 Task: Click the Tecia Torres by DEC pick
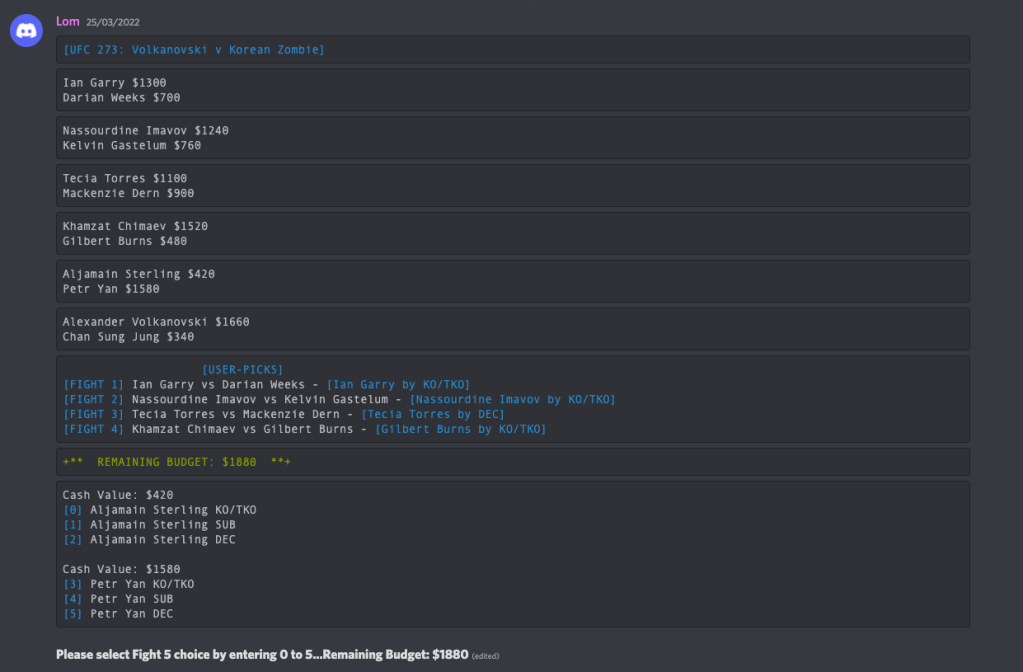[433, 414]
